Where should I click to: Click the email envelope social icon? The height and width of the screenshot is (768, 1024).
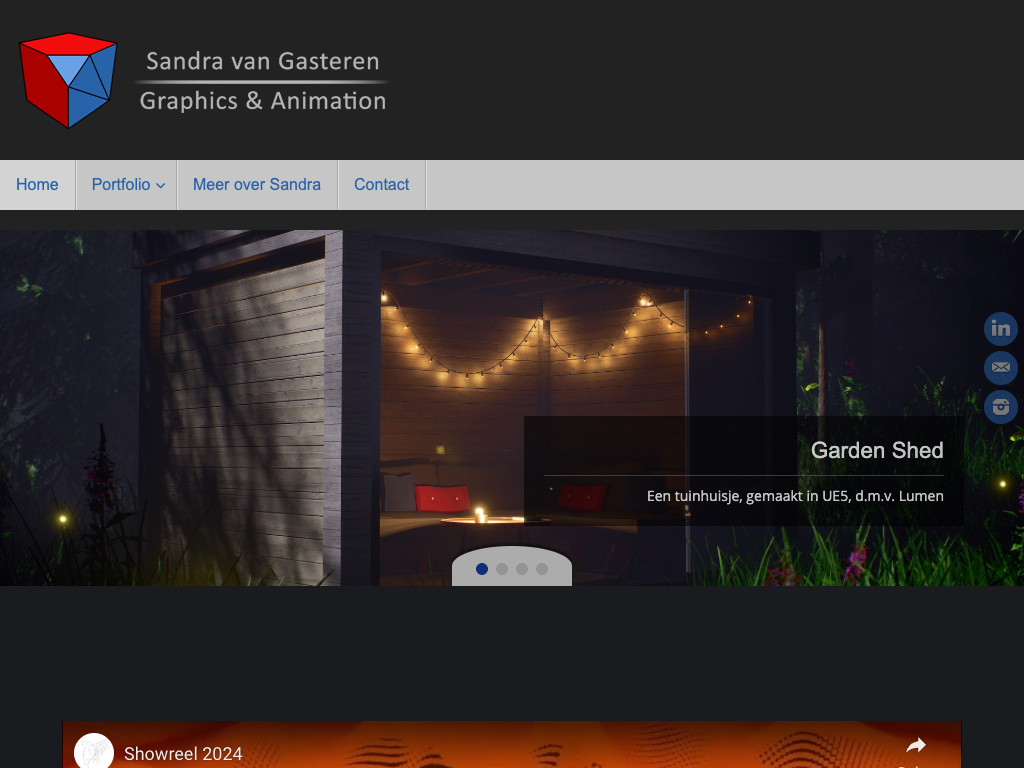[x=1000, y=368]
